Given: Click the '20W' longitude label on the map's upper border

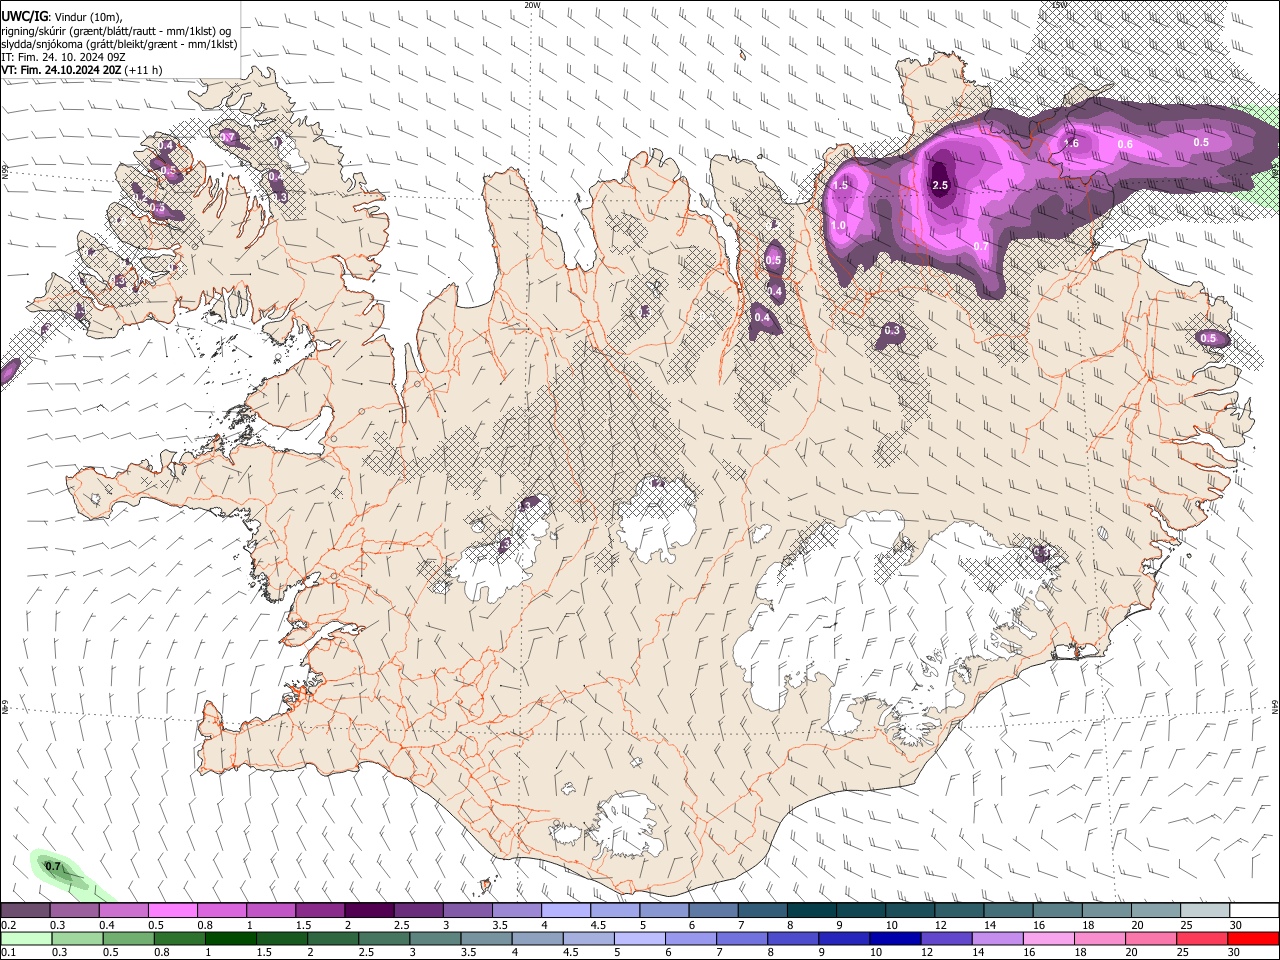Looking at the screenshot, I should tap(532, 5).
